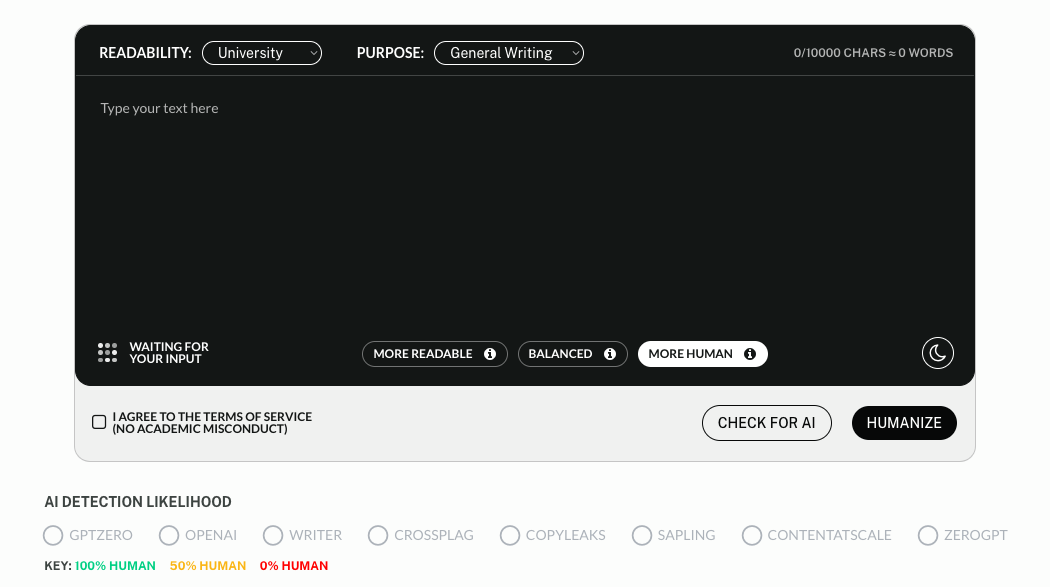
Task: Click the Crossplag detector indicator circle
Action: click(378, 535)
